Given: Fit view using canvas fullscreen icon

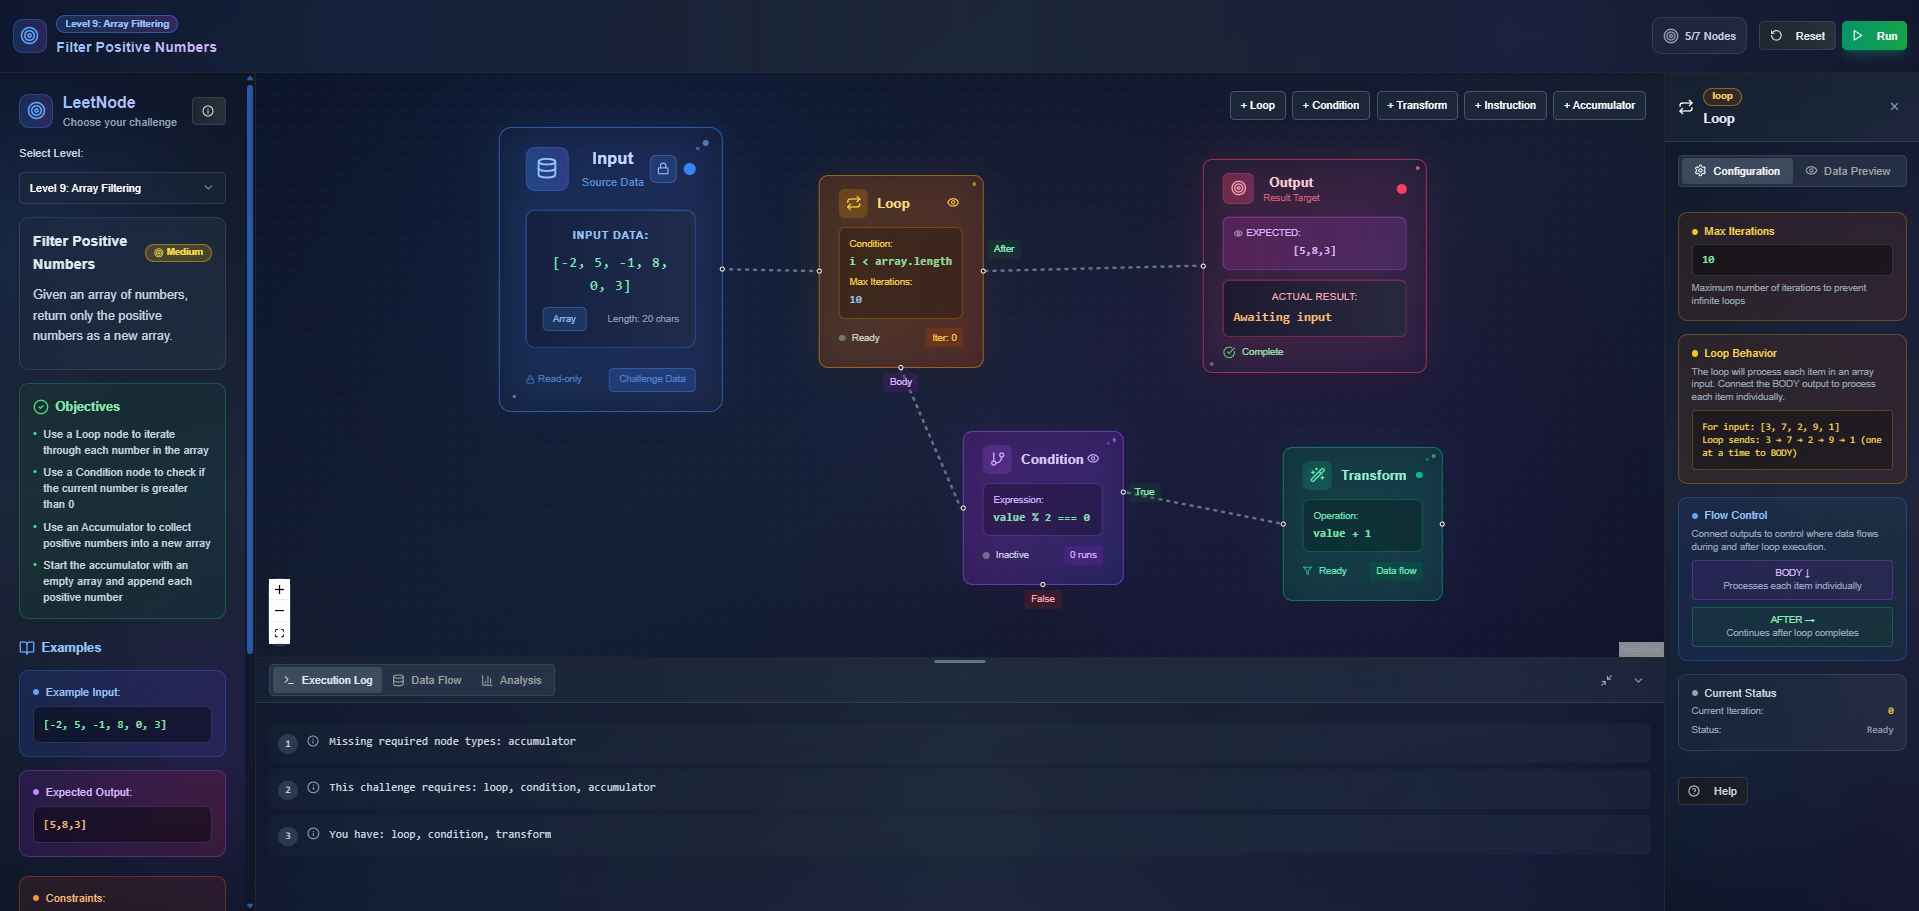Looking at the screenshot, I should point(280,633).
